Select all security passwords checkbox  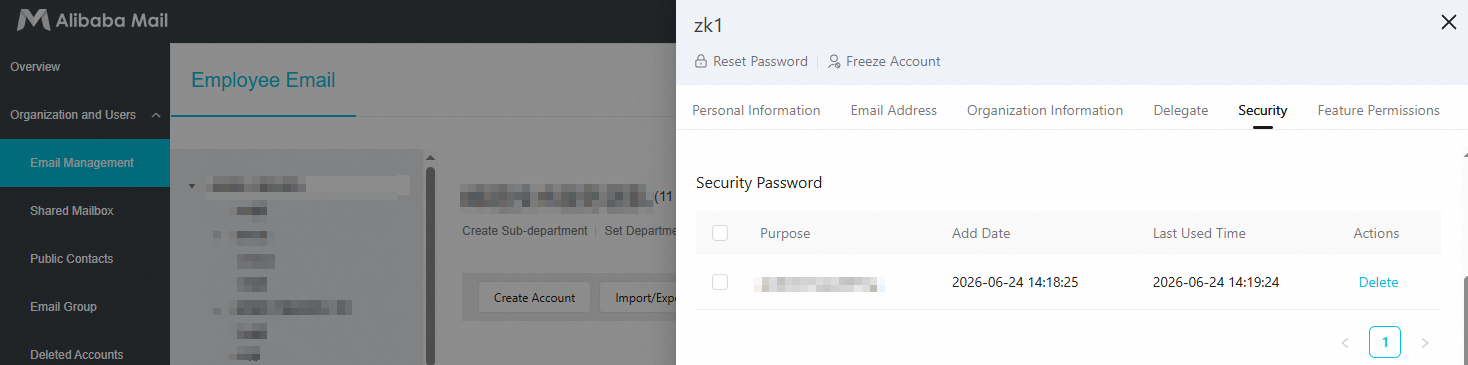pyautogui.click(x=720, y=233)
